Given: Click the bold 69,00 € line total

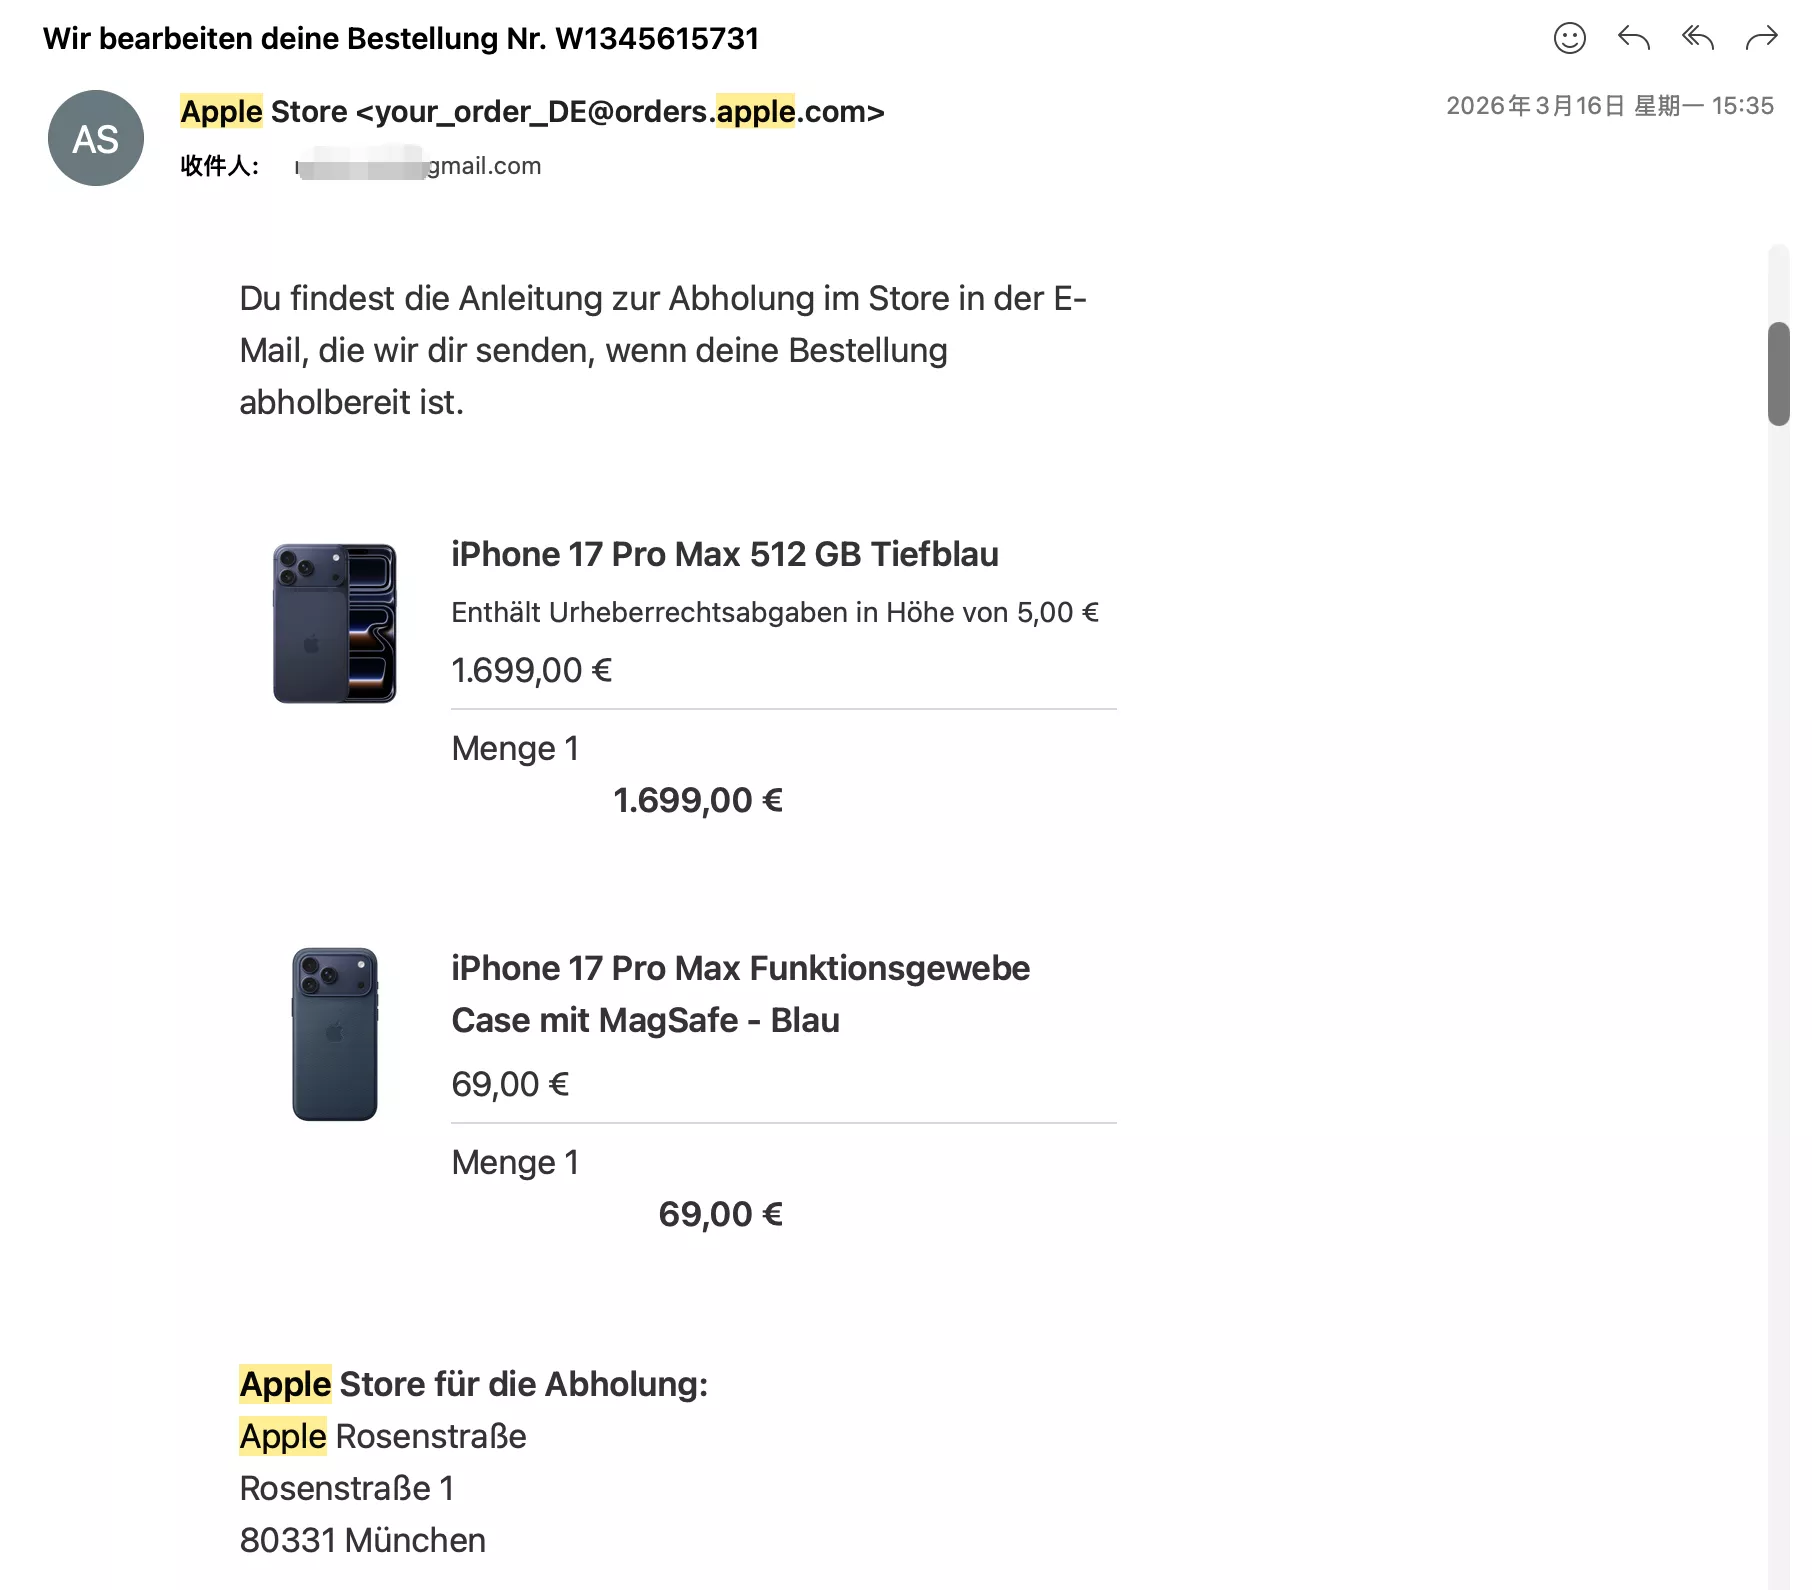Looking at the screenshot, I should coord(720,1214).
